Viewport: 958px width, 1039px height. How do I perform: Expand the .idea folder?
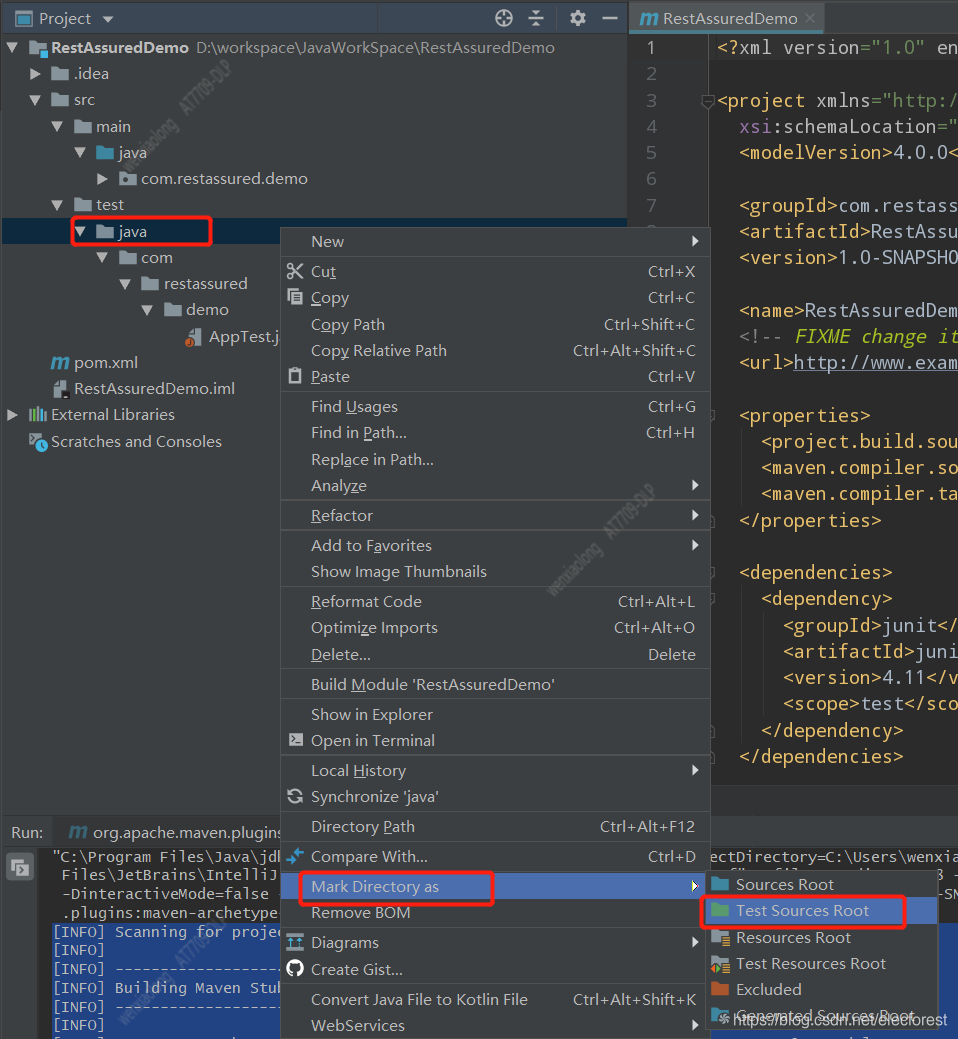(35, 74)
